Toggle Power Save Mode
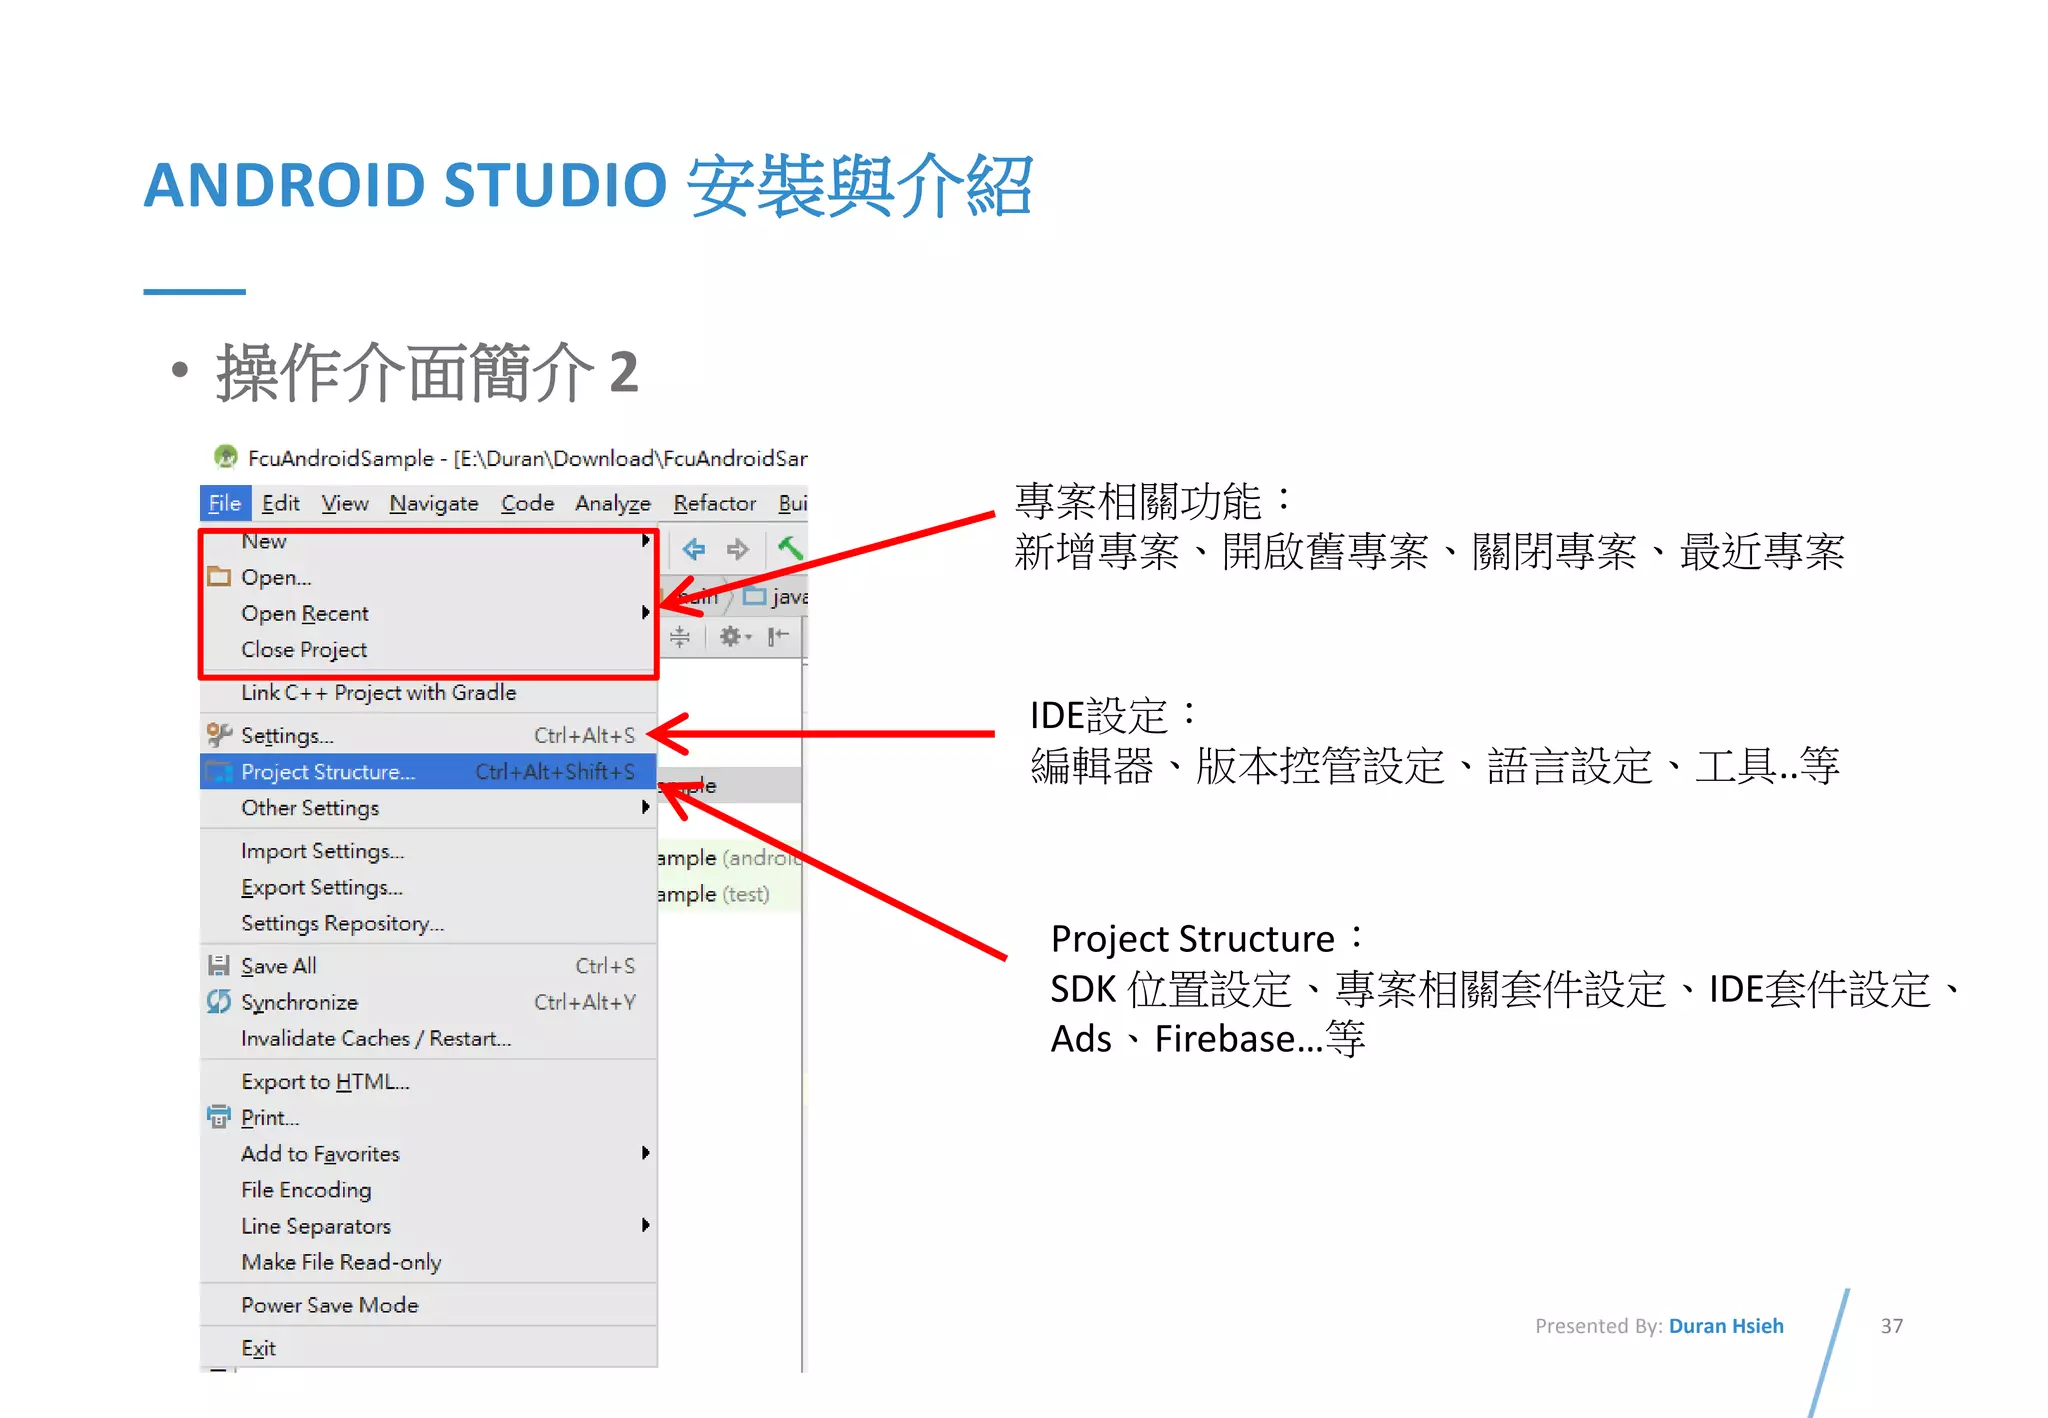Viewport: 2048px width, 1418px height. point(428,1304)
